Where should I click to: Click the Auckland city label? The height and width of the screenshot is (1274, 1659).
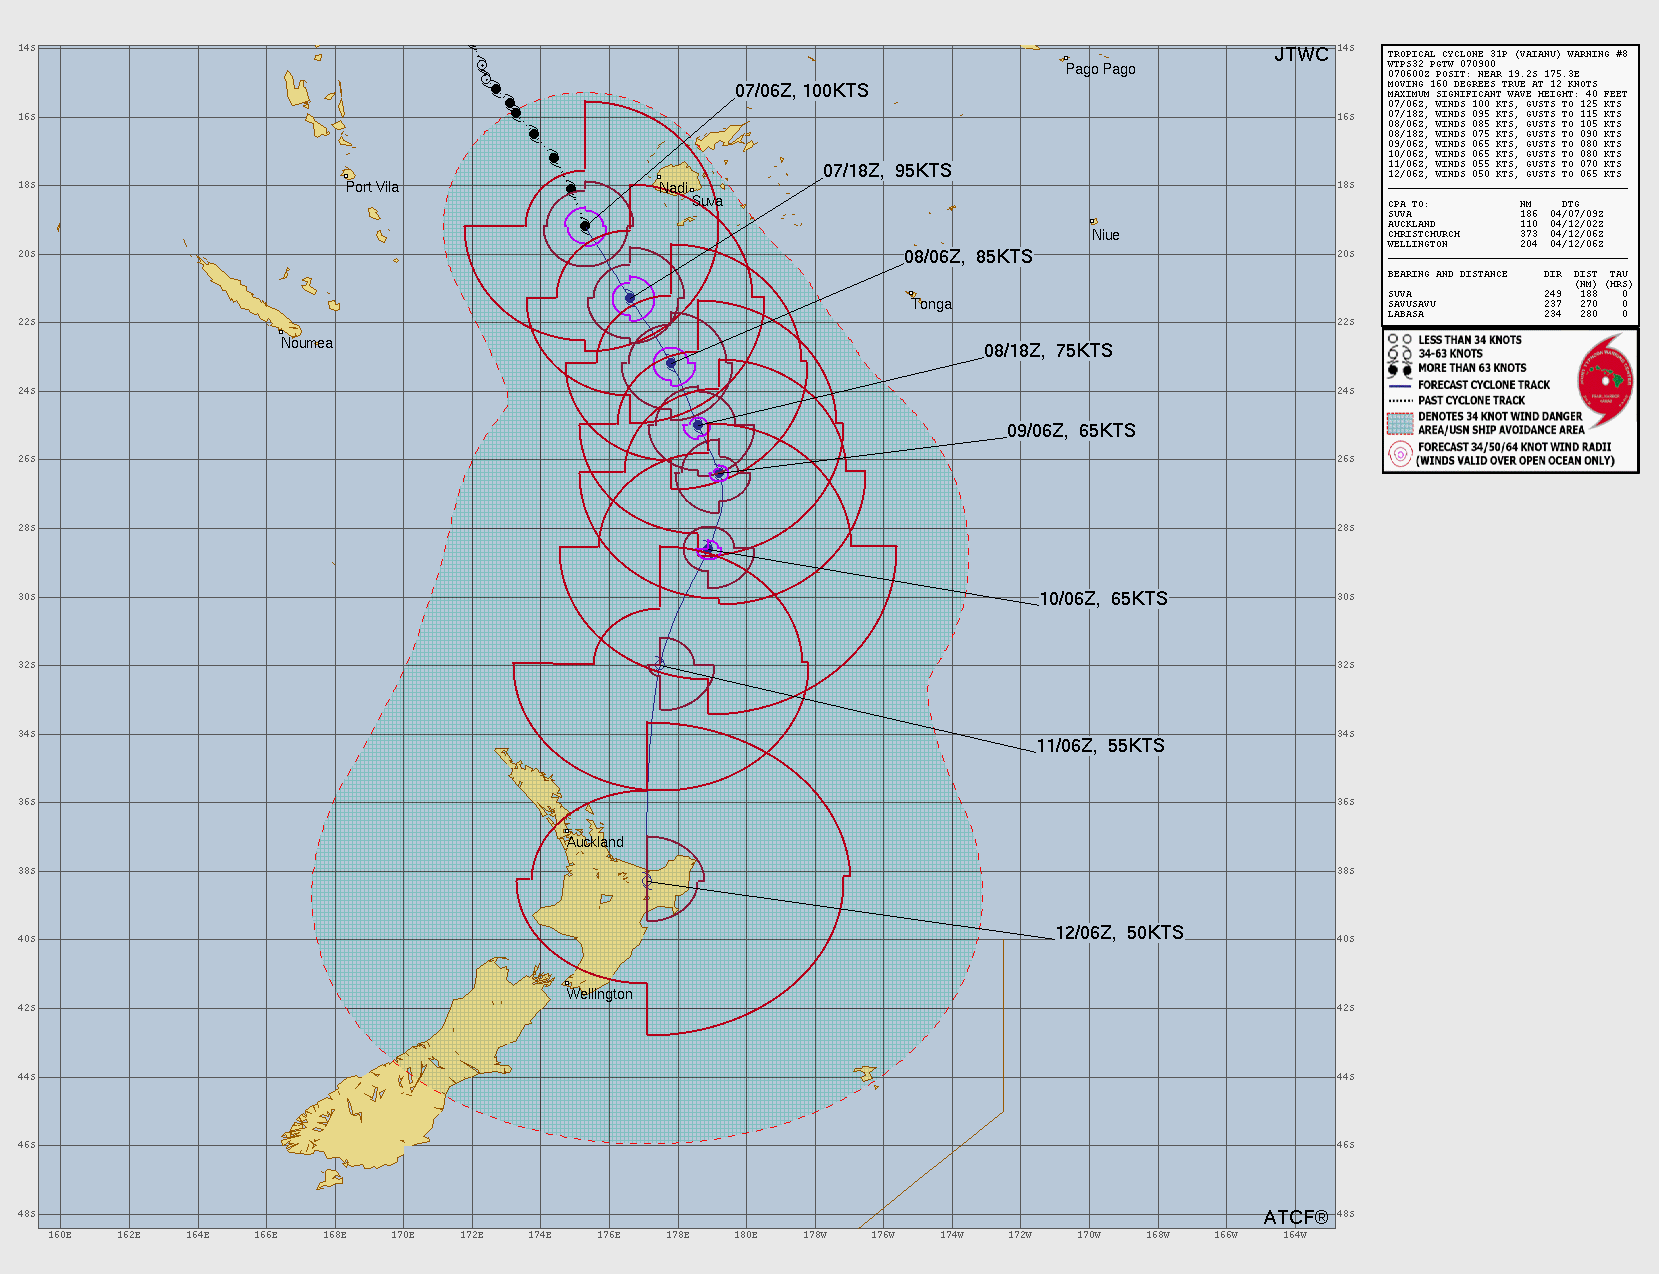coord(595,842)
